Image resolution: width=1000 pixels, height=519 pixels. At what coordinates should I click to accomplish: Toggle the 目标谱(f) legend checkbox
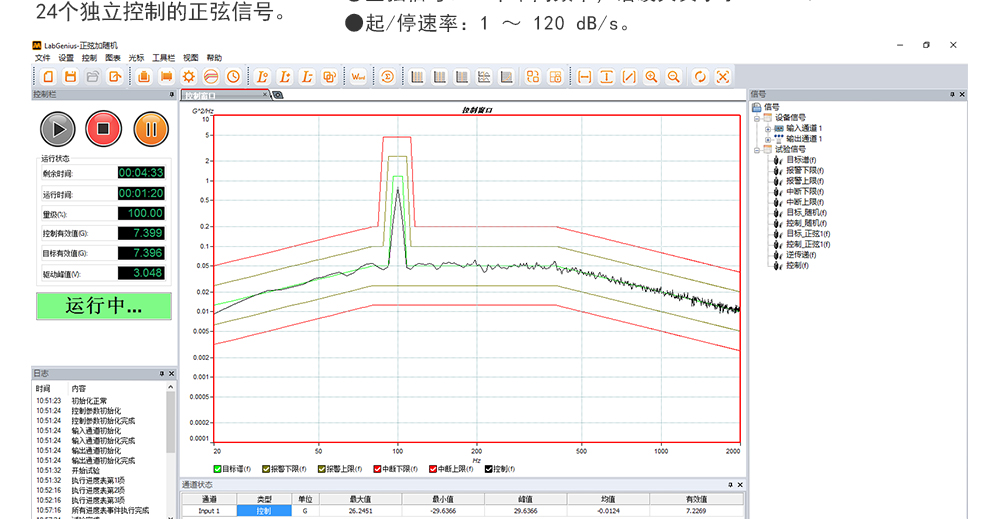click(x=218, y=468)
